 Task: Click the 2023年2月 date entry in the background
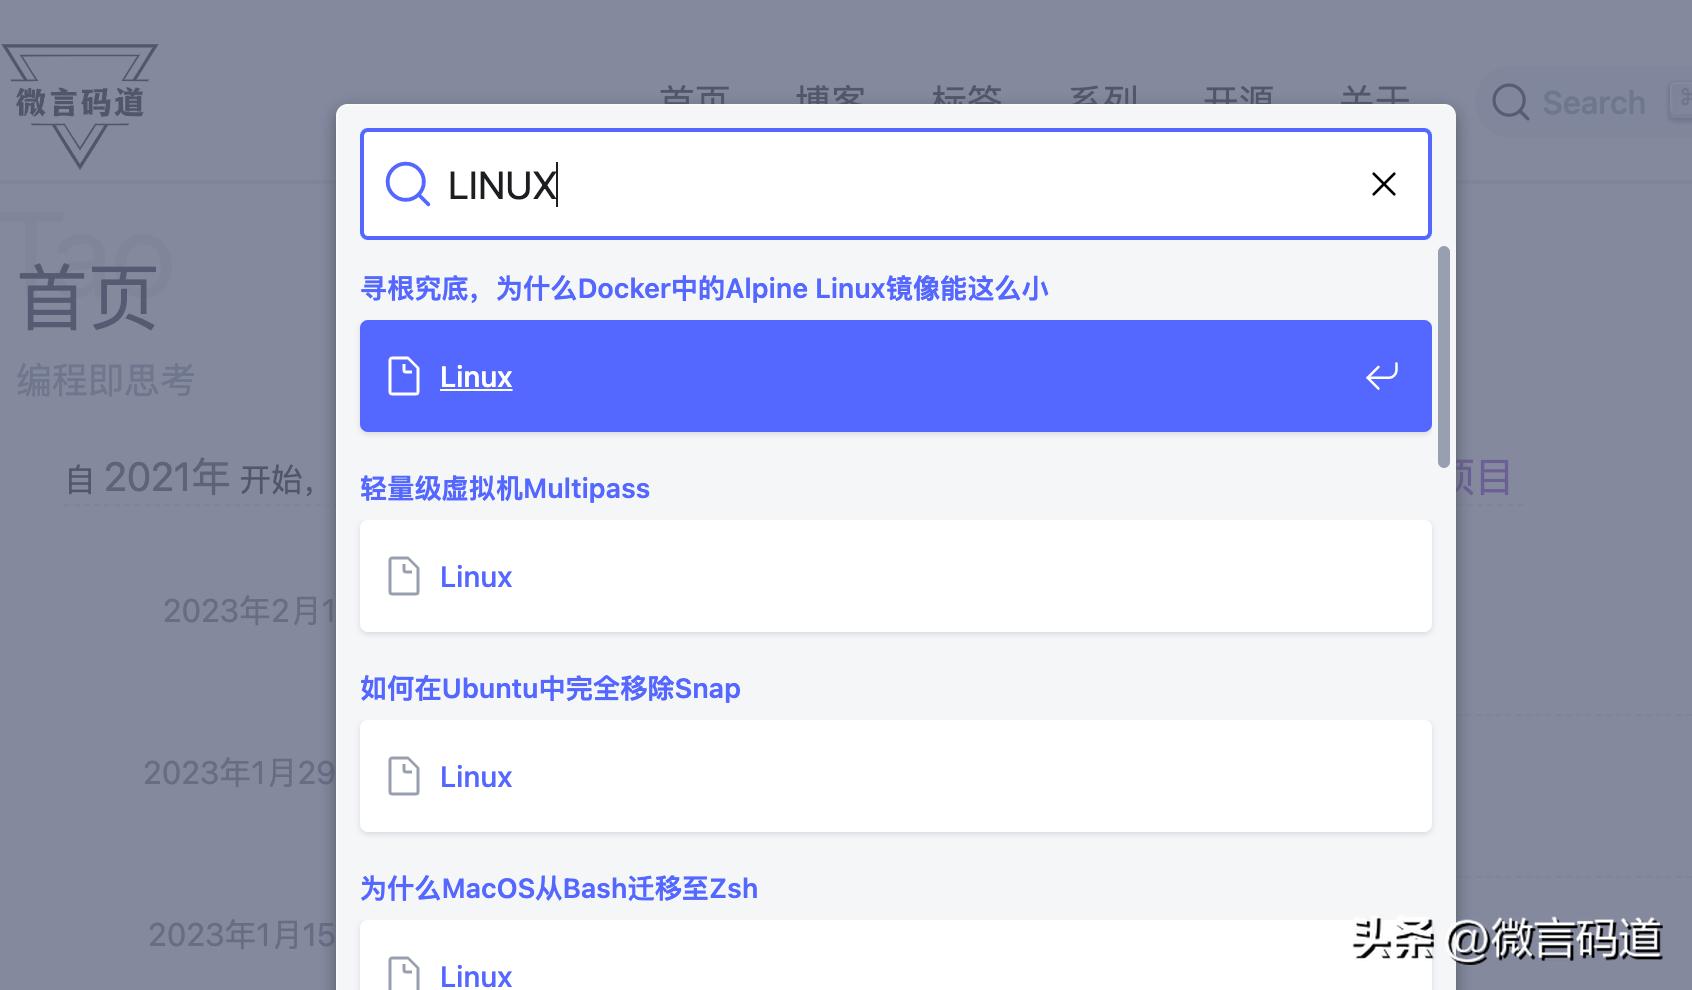[x=249, y=611]
